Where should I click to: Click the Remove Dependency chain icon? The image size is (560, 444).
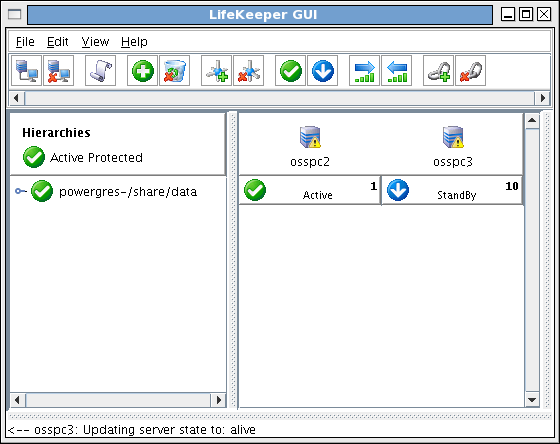pyautogui.click(x=470, y=71)
